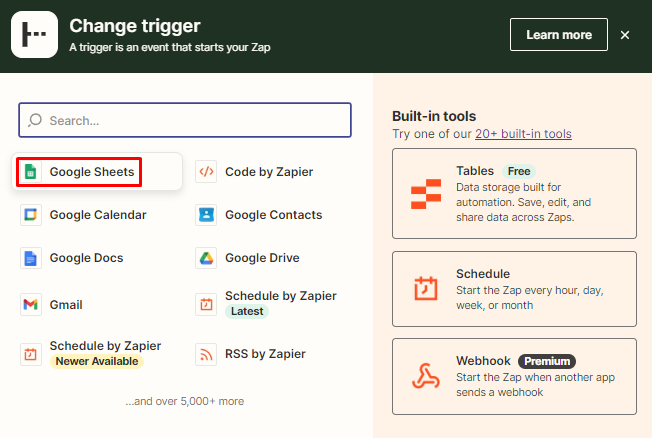
Task: Click the Built-in tools heading
Action: click(434, 116)
